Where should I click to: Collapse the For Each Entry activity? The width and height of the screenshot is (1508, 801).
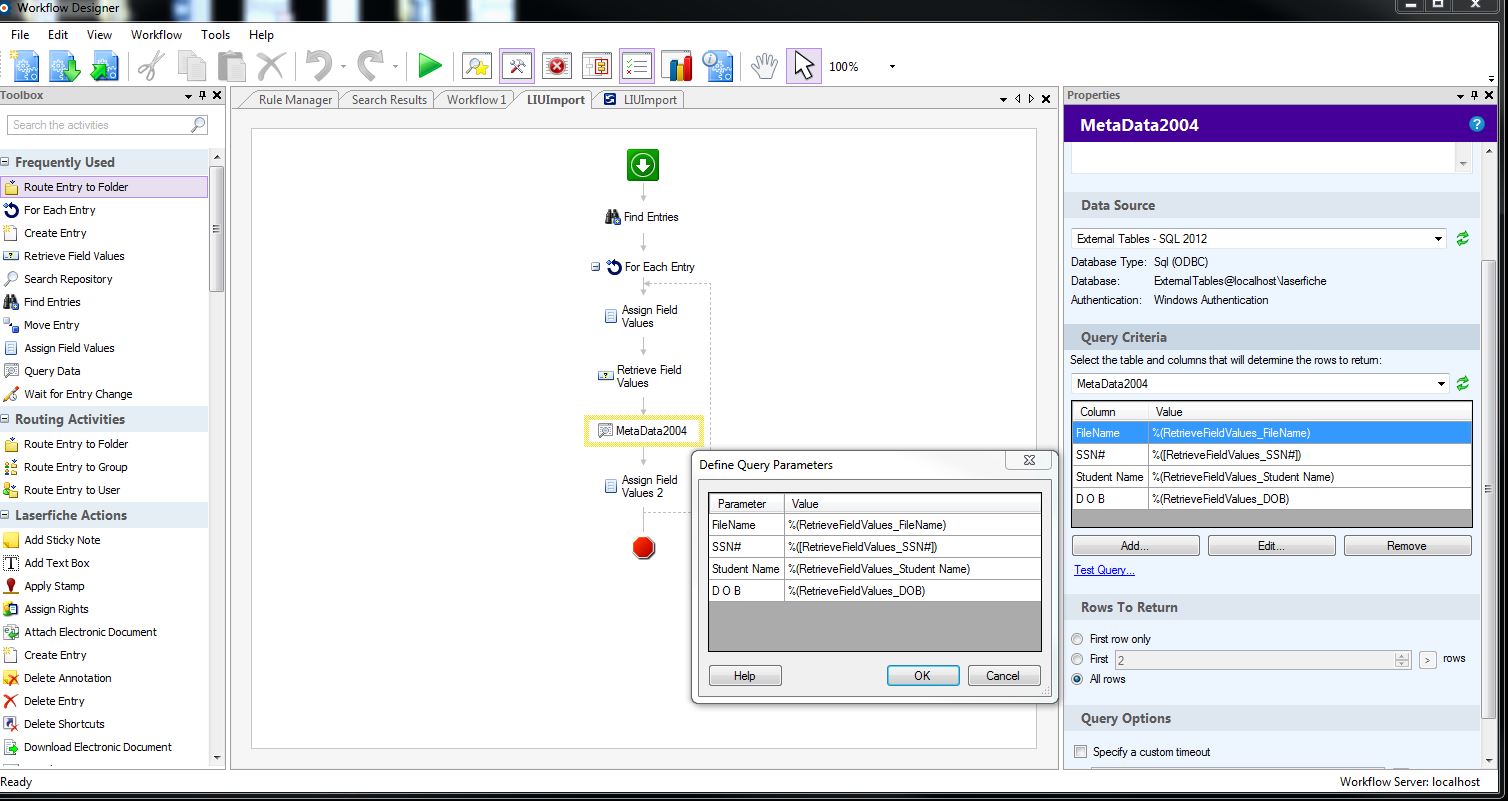(x=596, y=267)
